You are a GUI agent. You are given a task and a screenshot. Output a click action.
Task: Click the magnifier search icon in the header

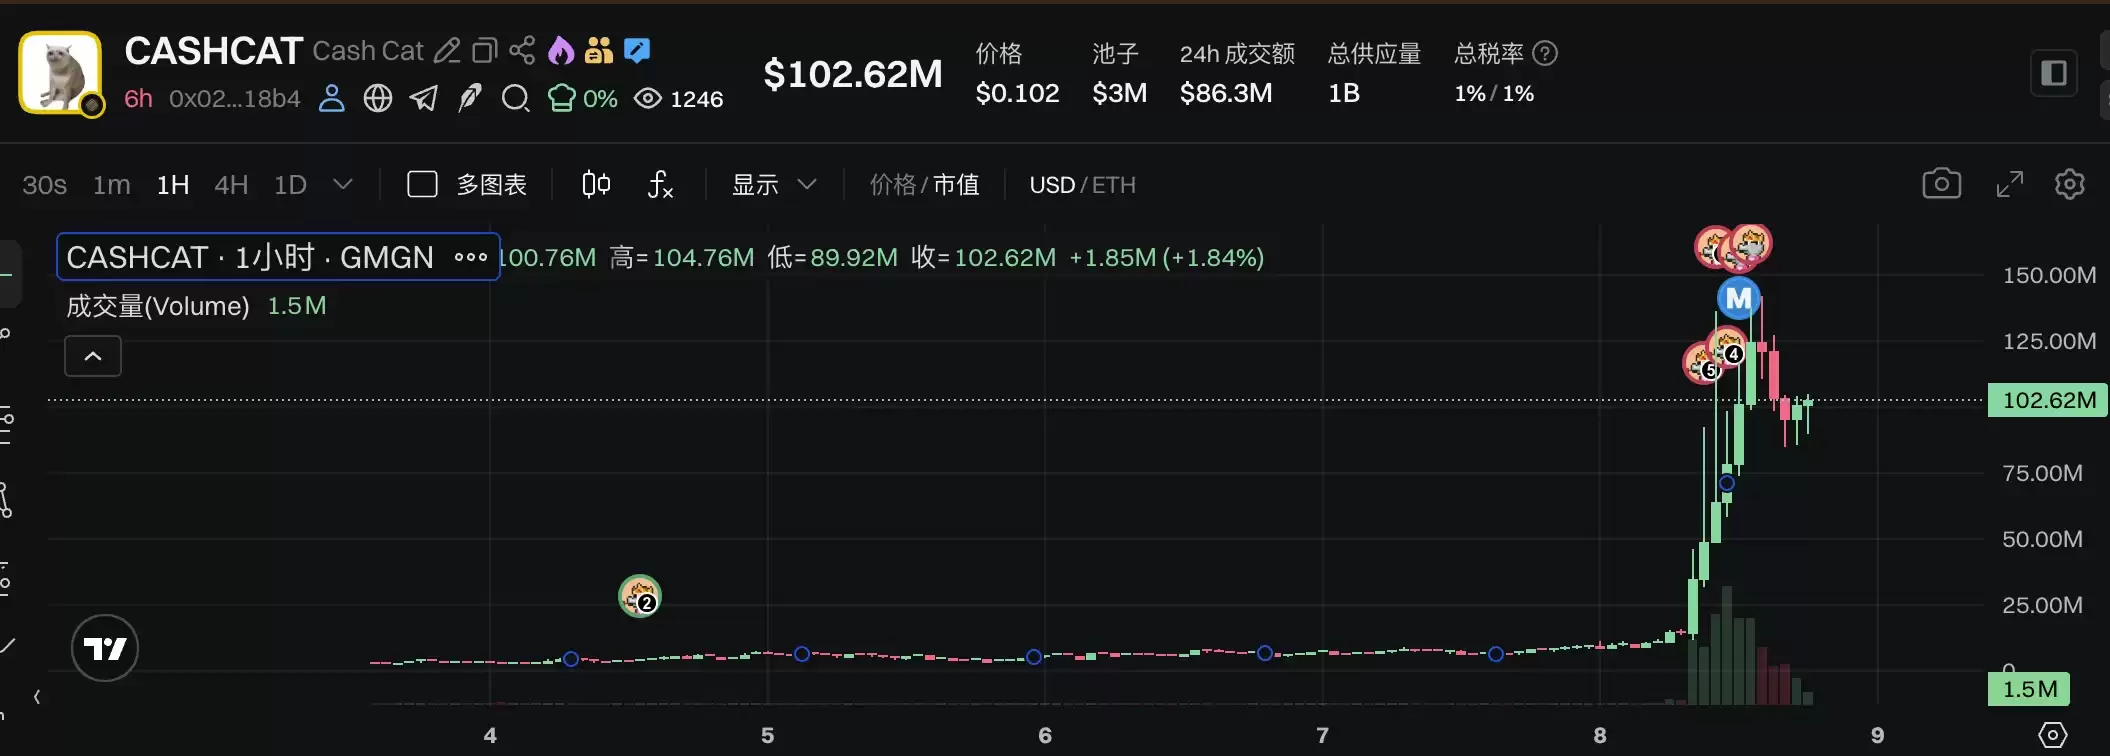click(x=515, y=98)
